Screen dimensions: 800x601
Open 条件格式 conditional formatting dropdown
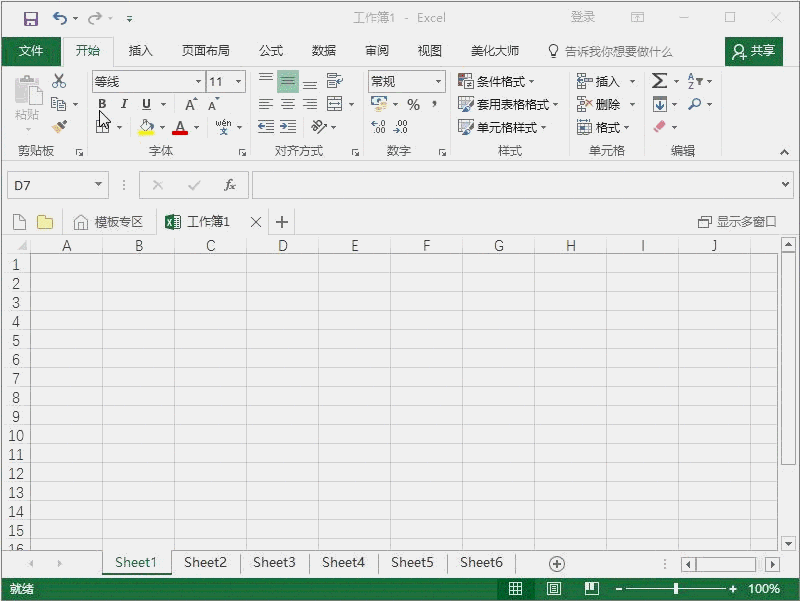point(496,81)
